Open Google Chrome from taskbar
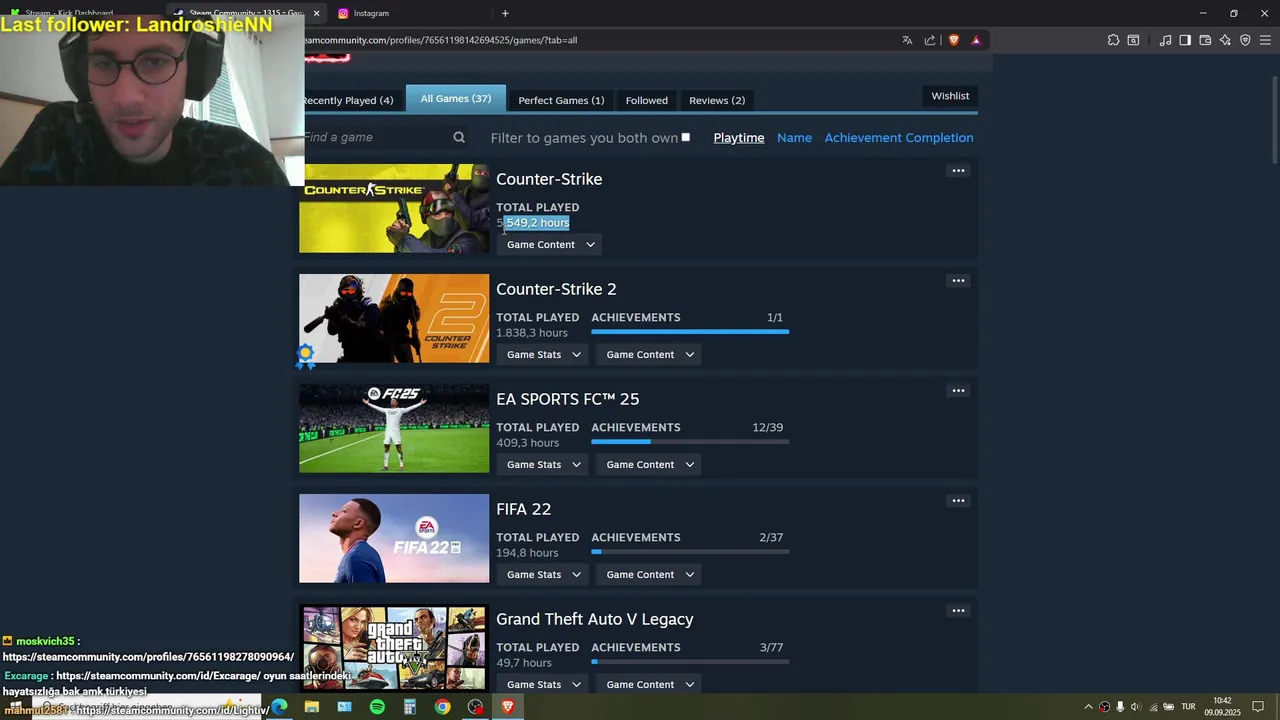The image size is (1280, 720). 442,707
